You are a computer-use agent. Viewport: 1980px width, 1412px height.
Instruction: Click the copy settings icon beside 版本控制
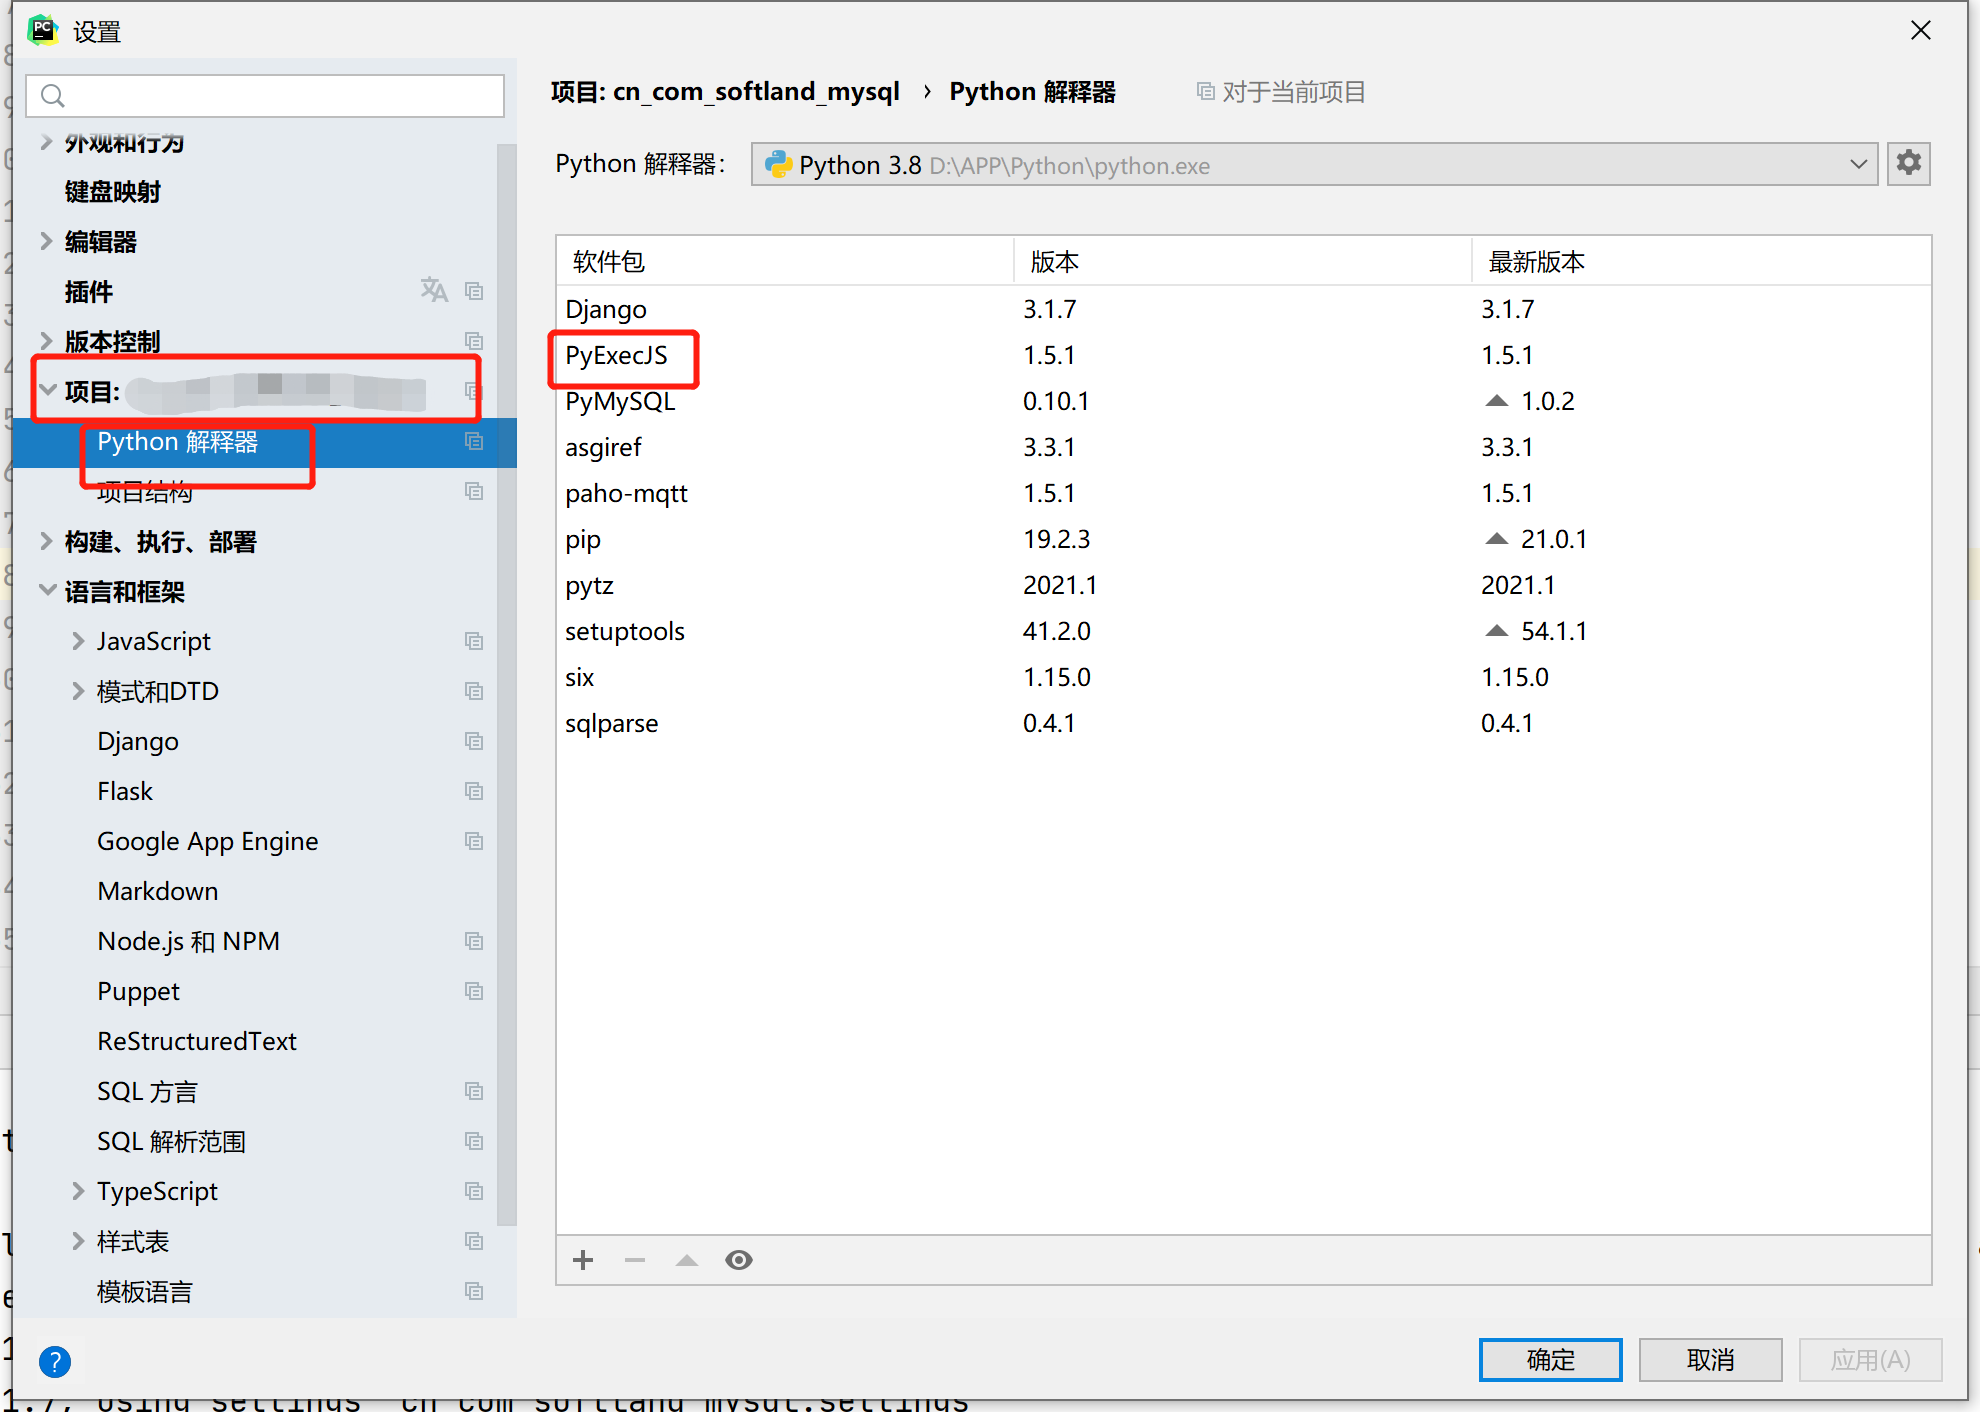click(474, 341)
